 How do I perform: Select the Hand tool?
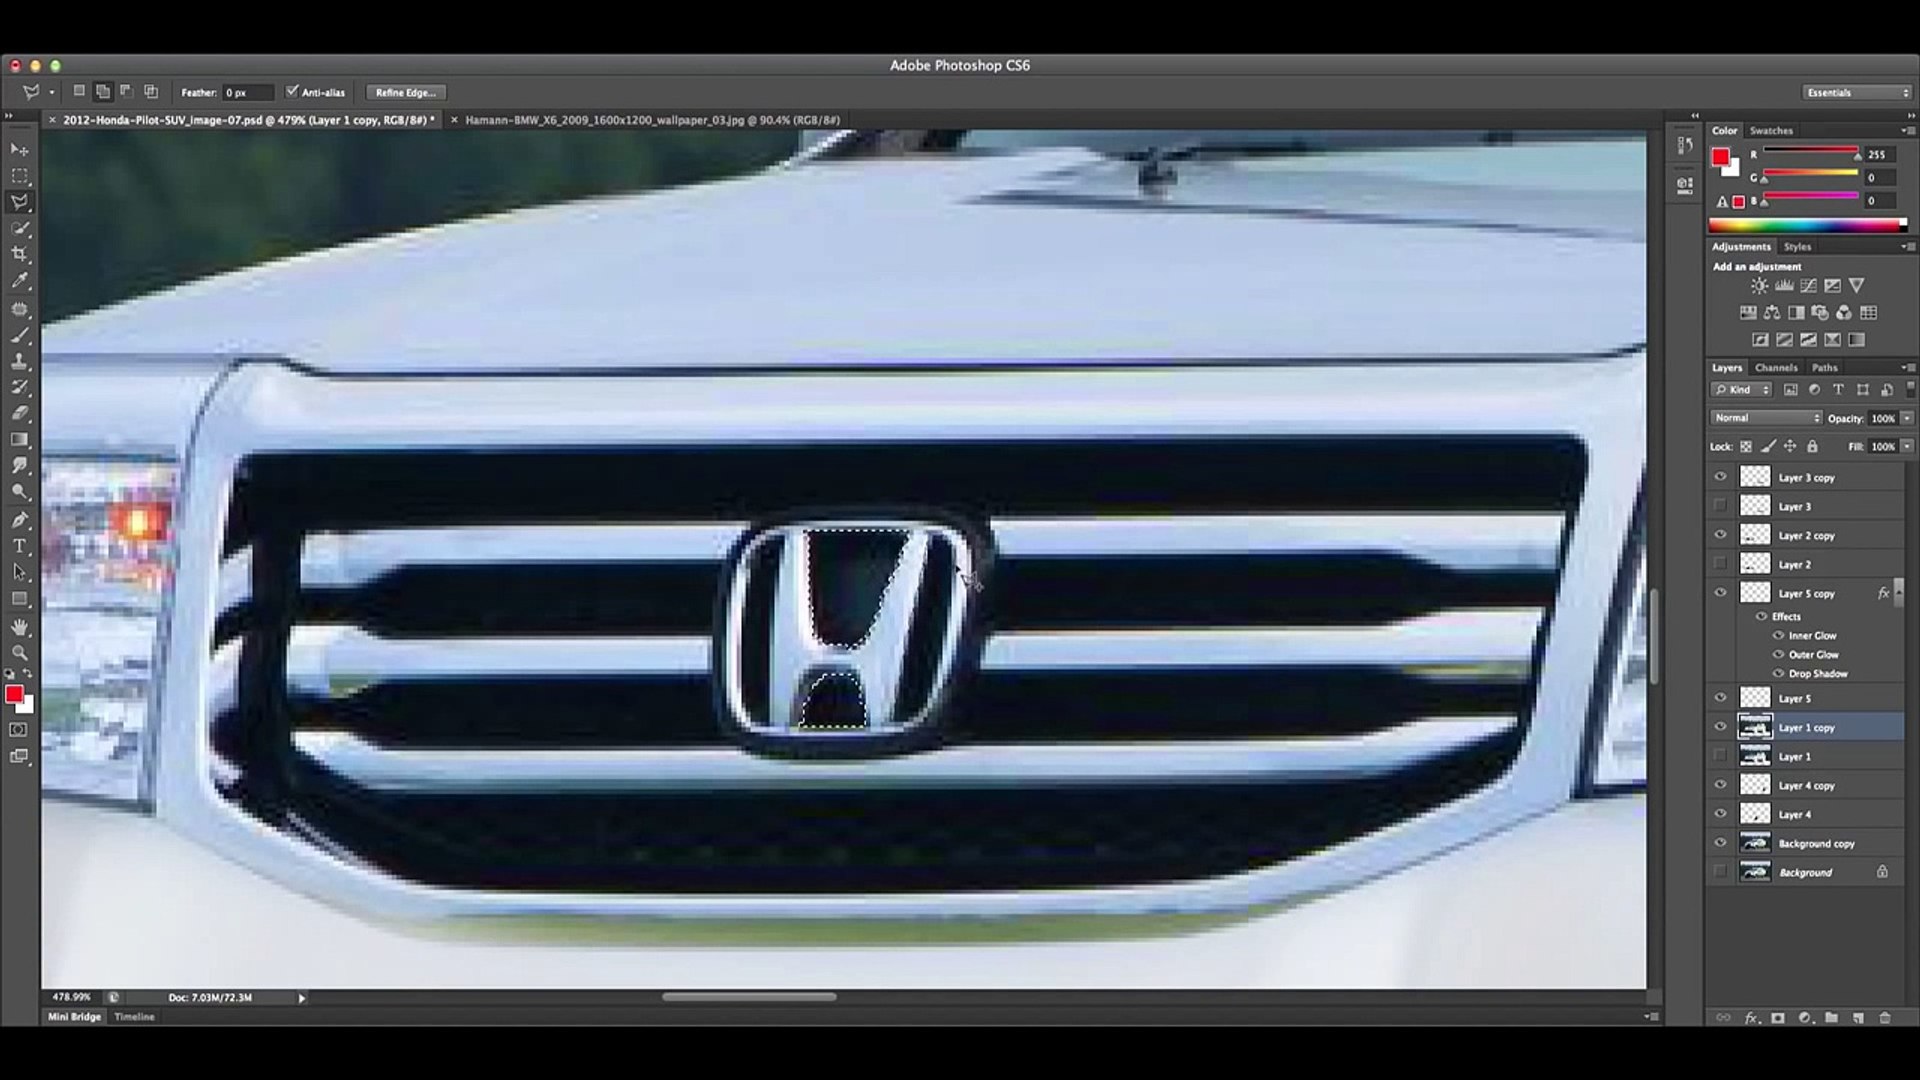[x=20, y=628]
